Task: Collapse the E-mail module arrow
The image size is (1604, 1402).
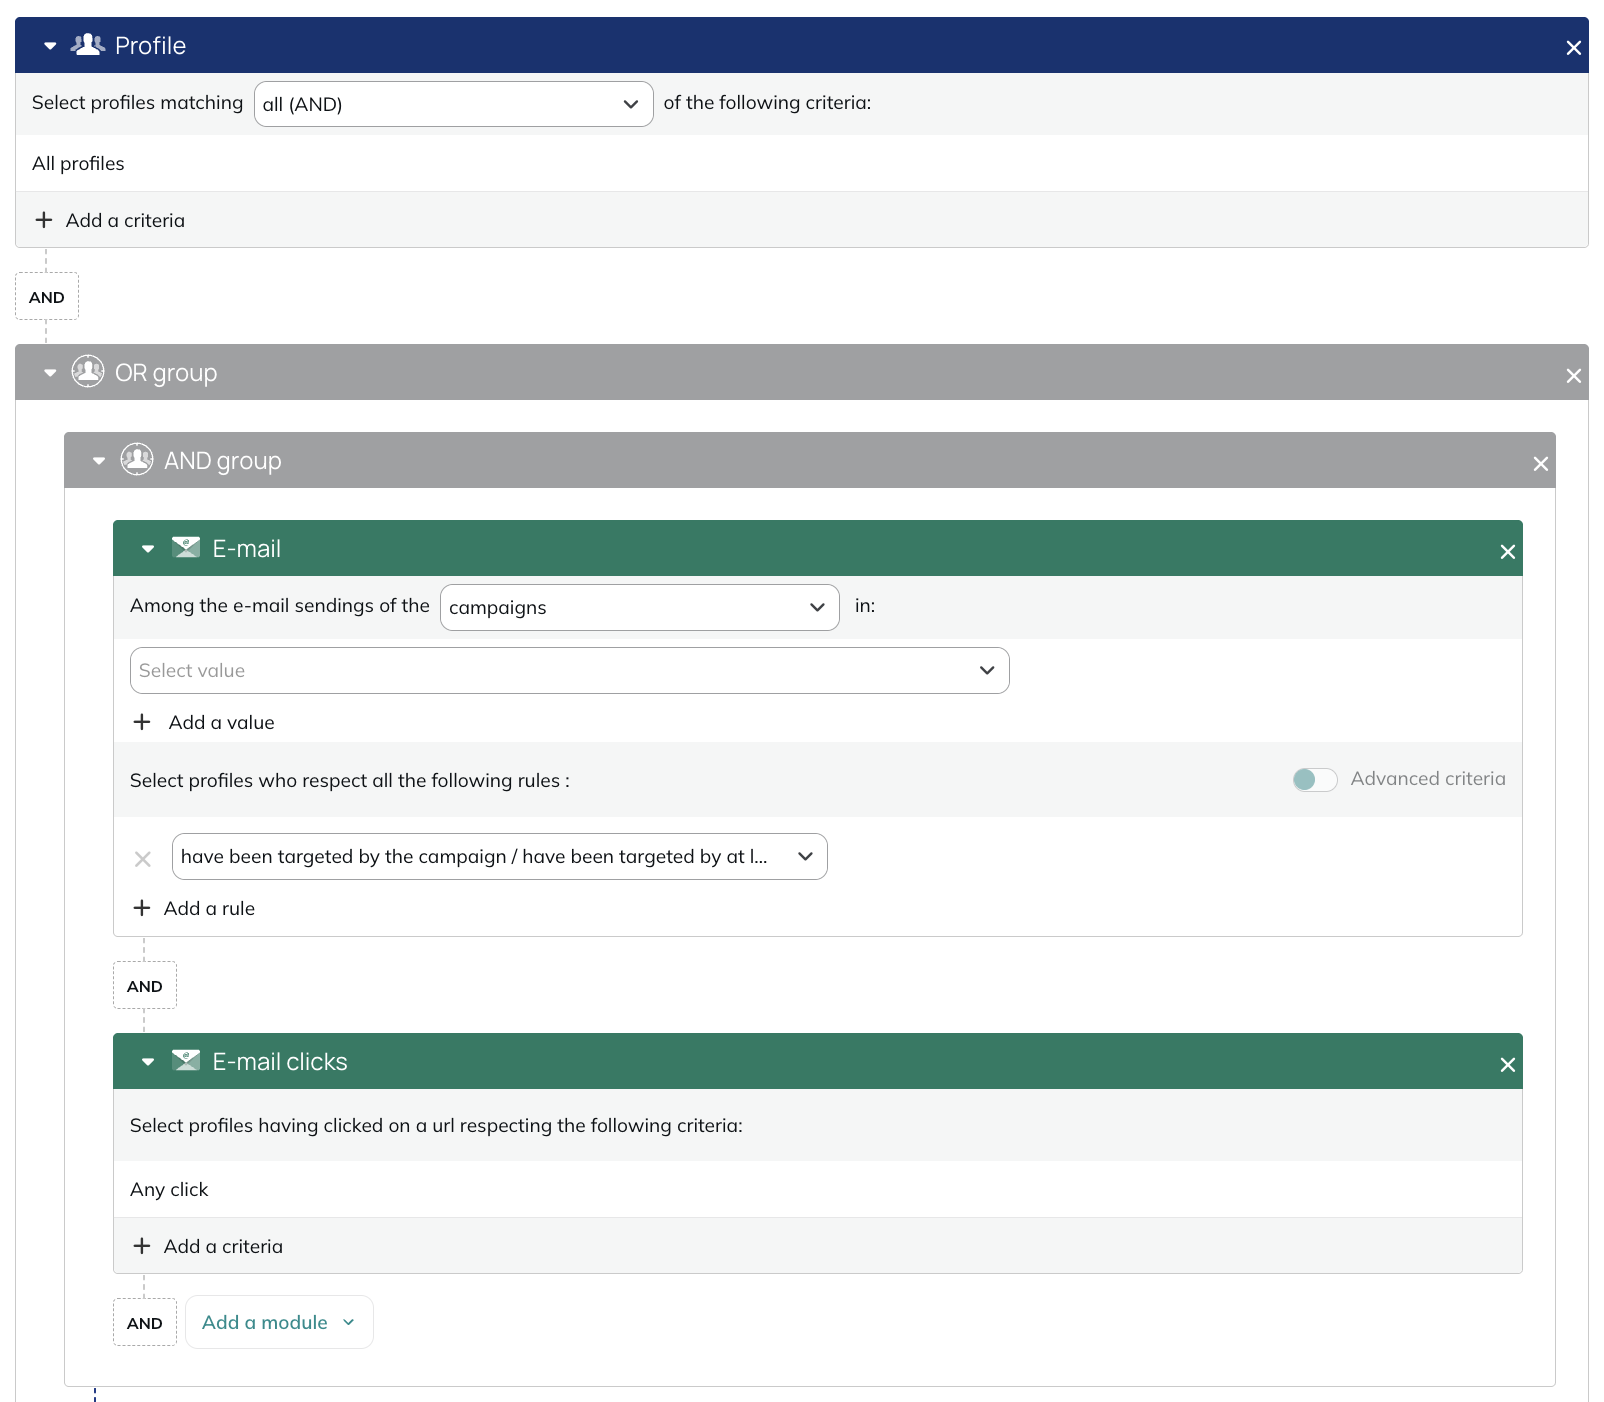Action: [x=148, y=549]
